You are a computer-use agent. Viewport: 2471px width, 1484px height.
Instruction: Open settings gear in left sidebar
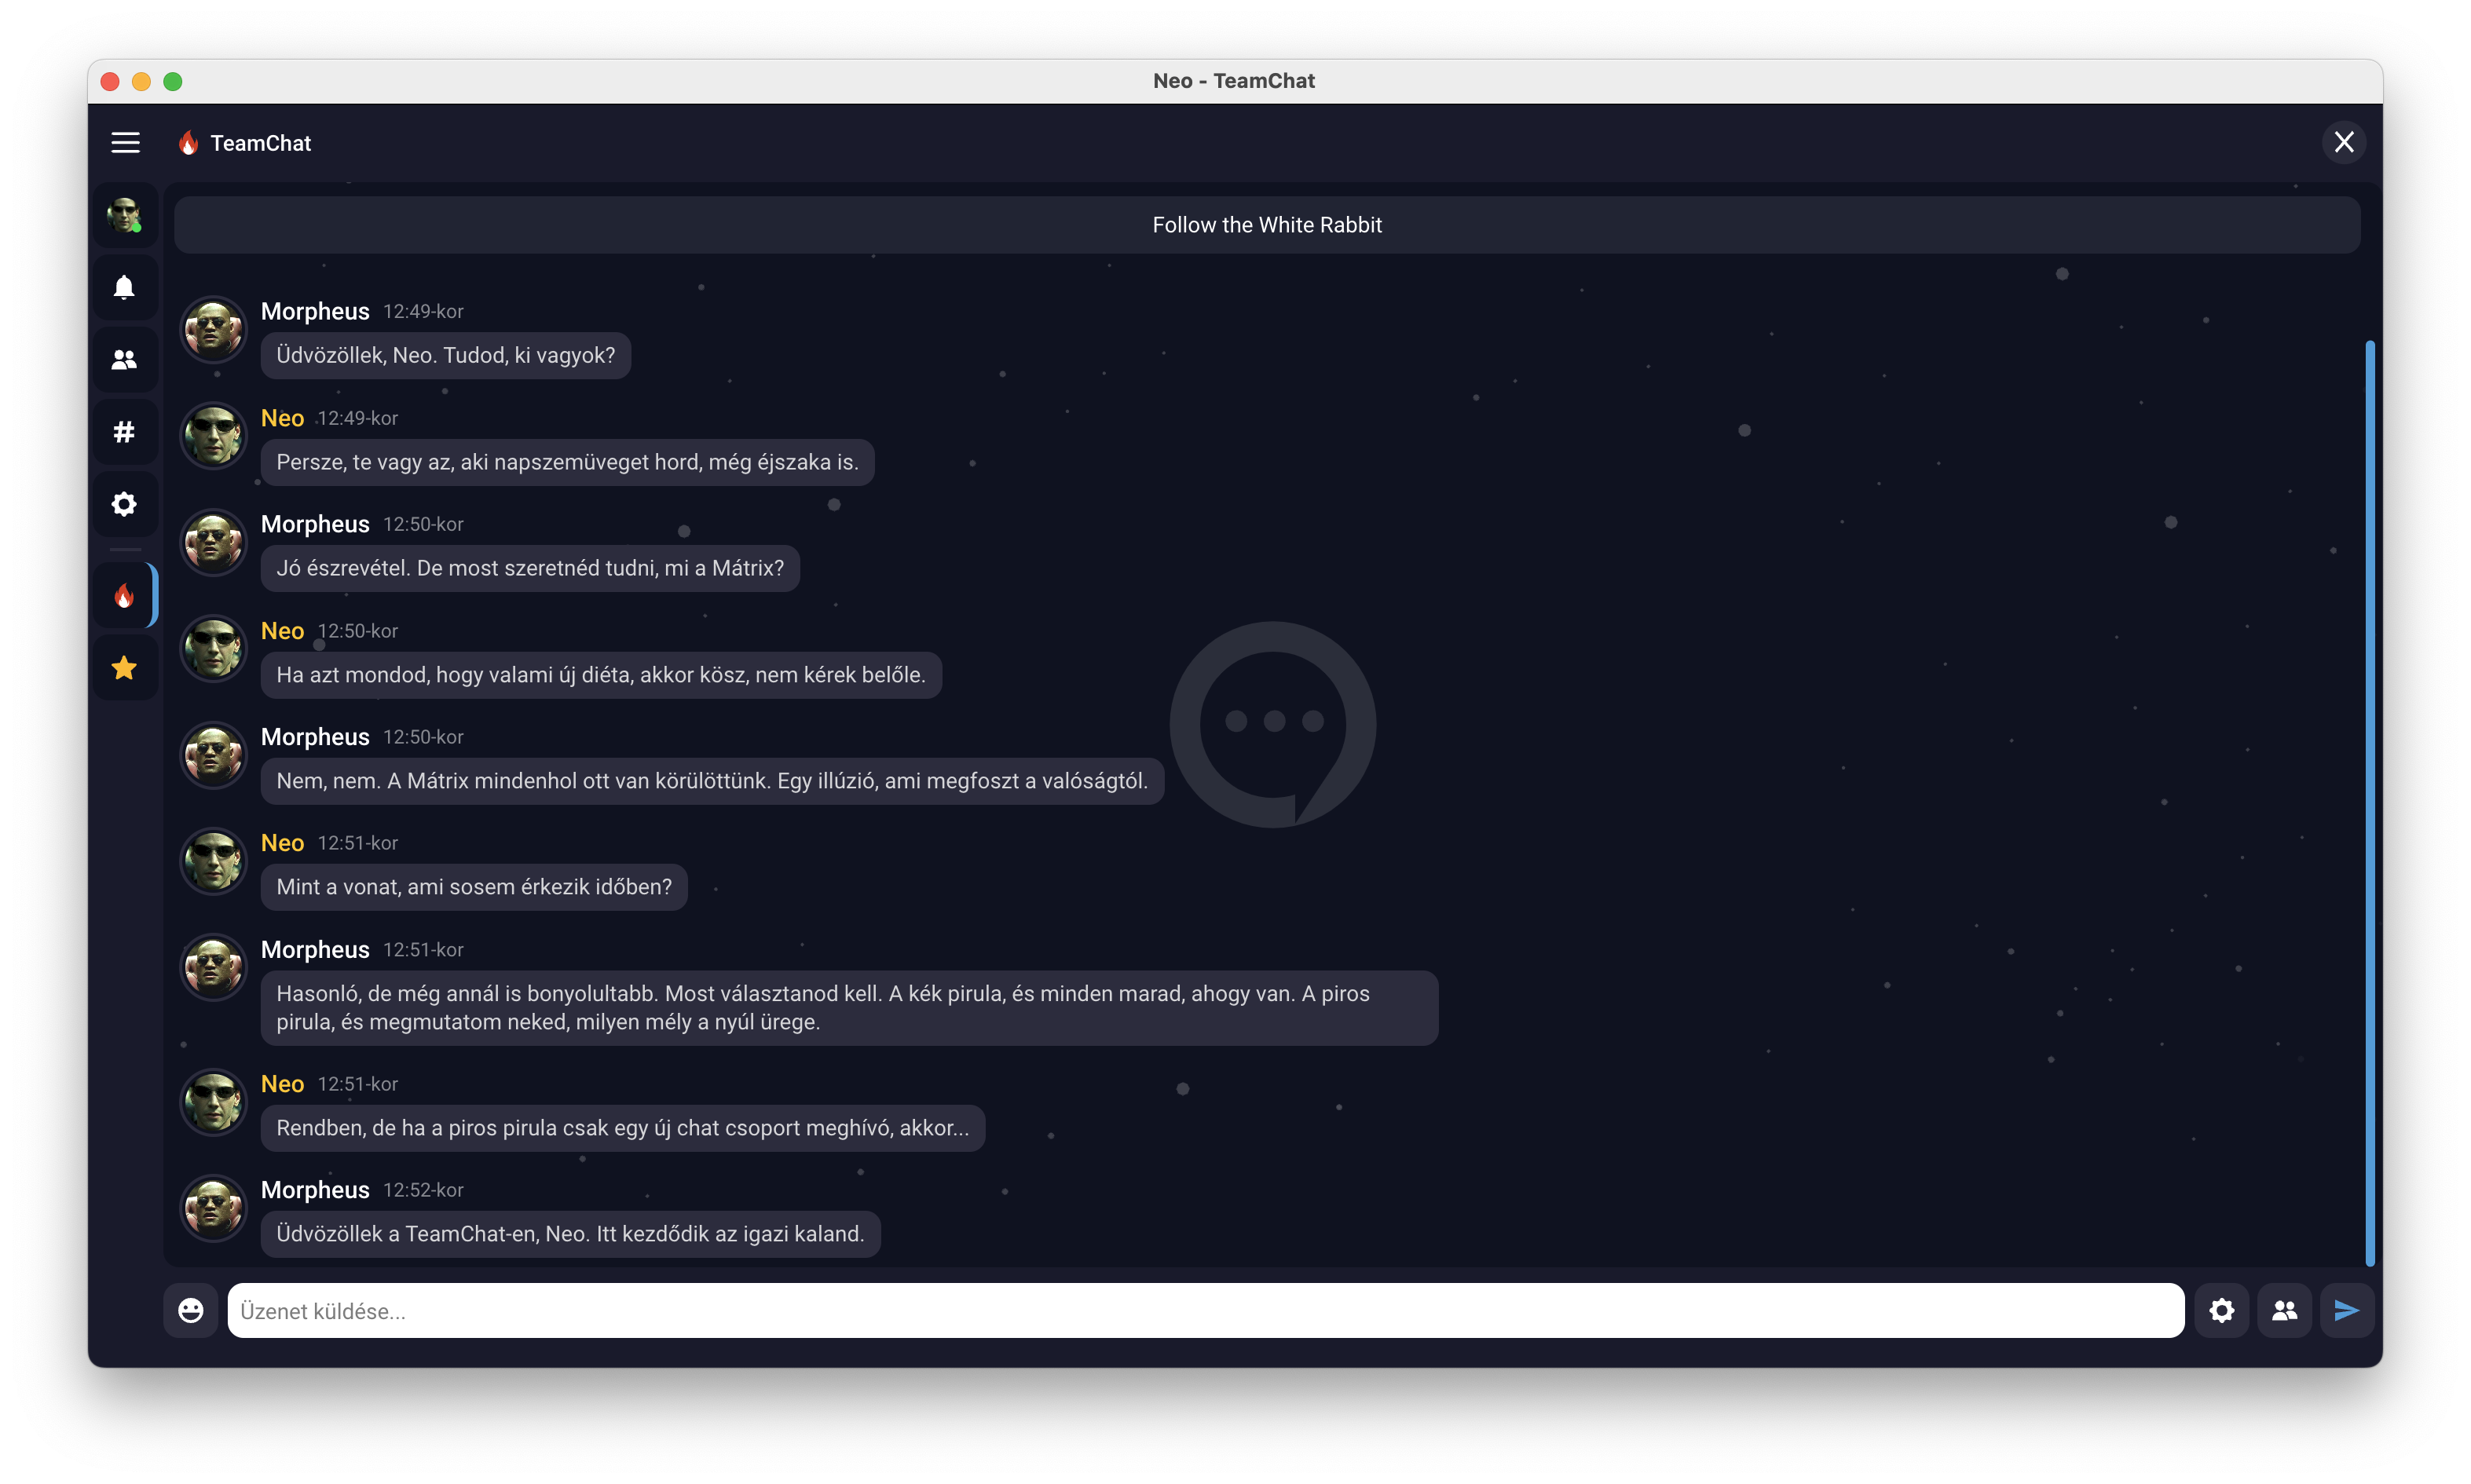(x=124, y=504)
